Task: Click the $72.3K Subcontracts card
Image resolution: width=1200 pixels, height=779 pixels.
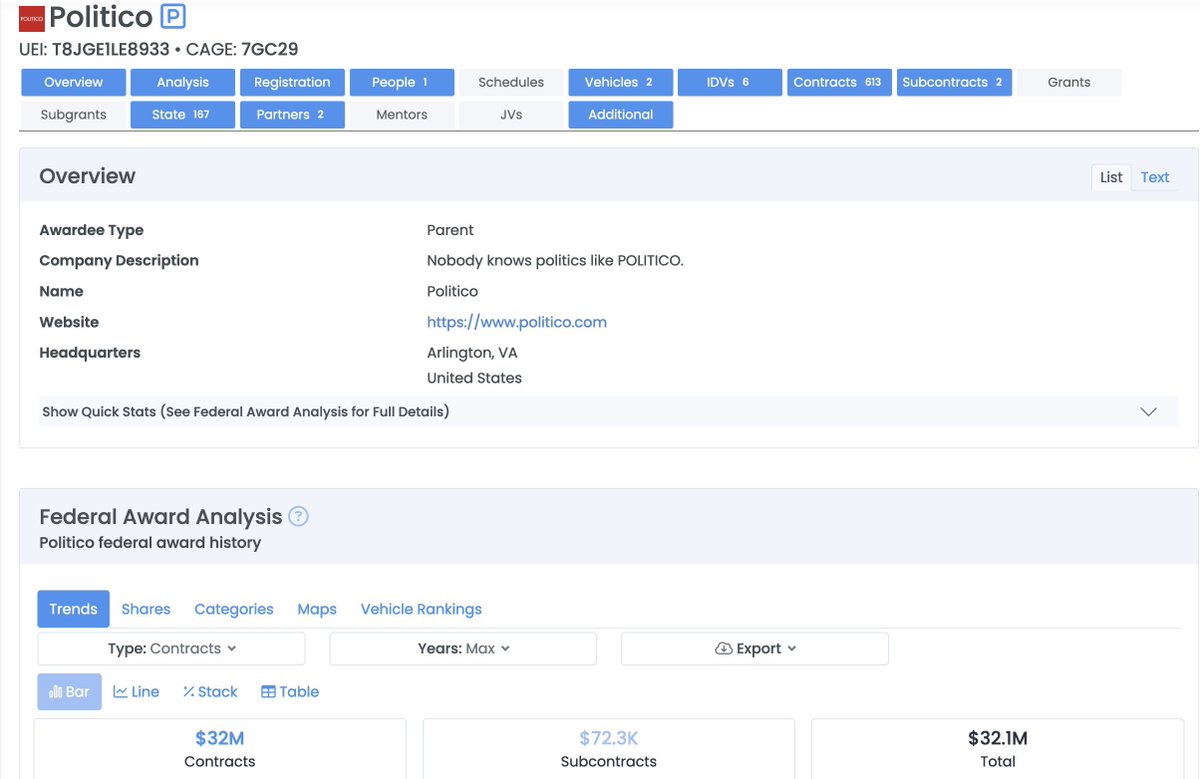Action: coord(609,749)
